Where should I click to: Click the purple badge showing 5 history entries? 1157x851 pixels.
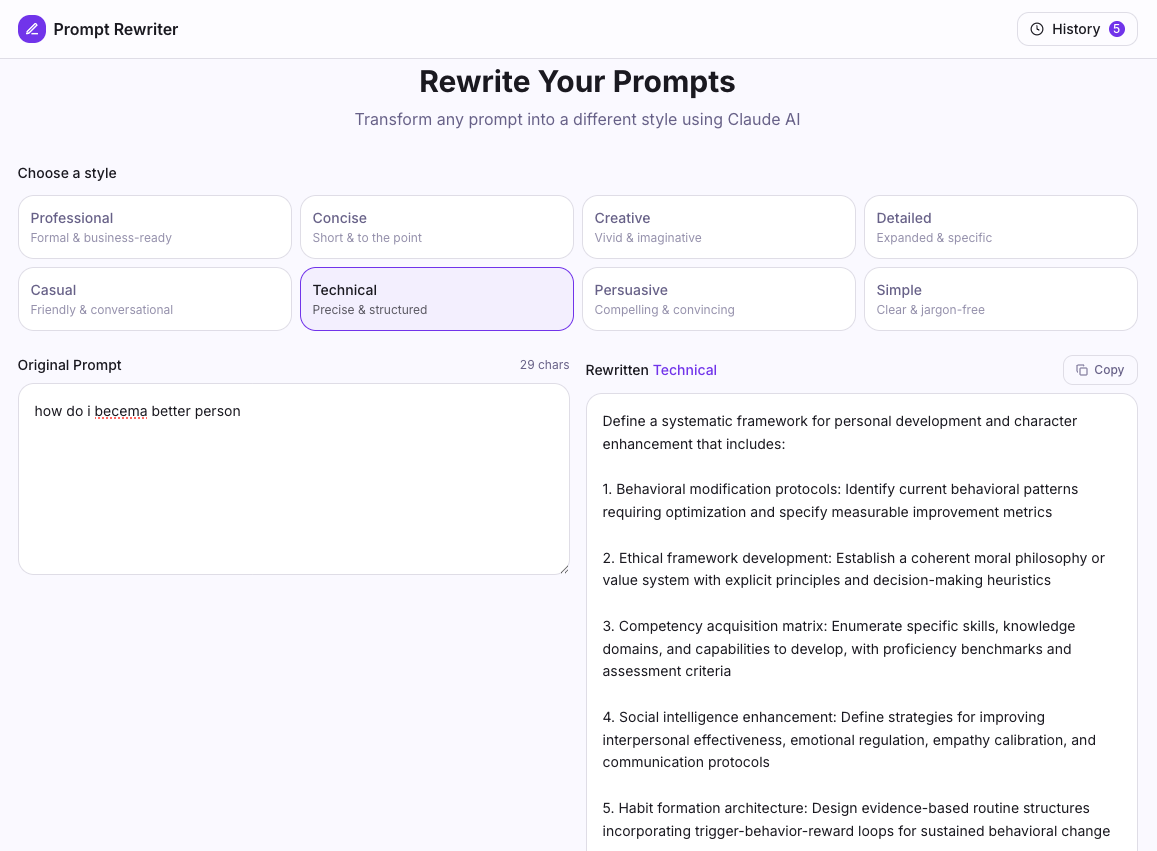point(1117,29)
